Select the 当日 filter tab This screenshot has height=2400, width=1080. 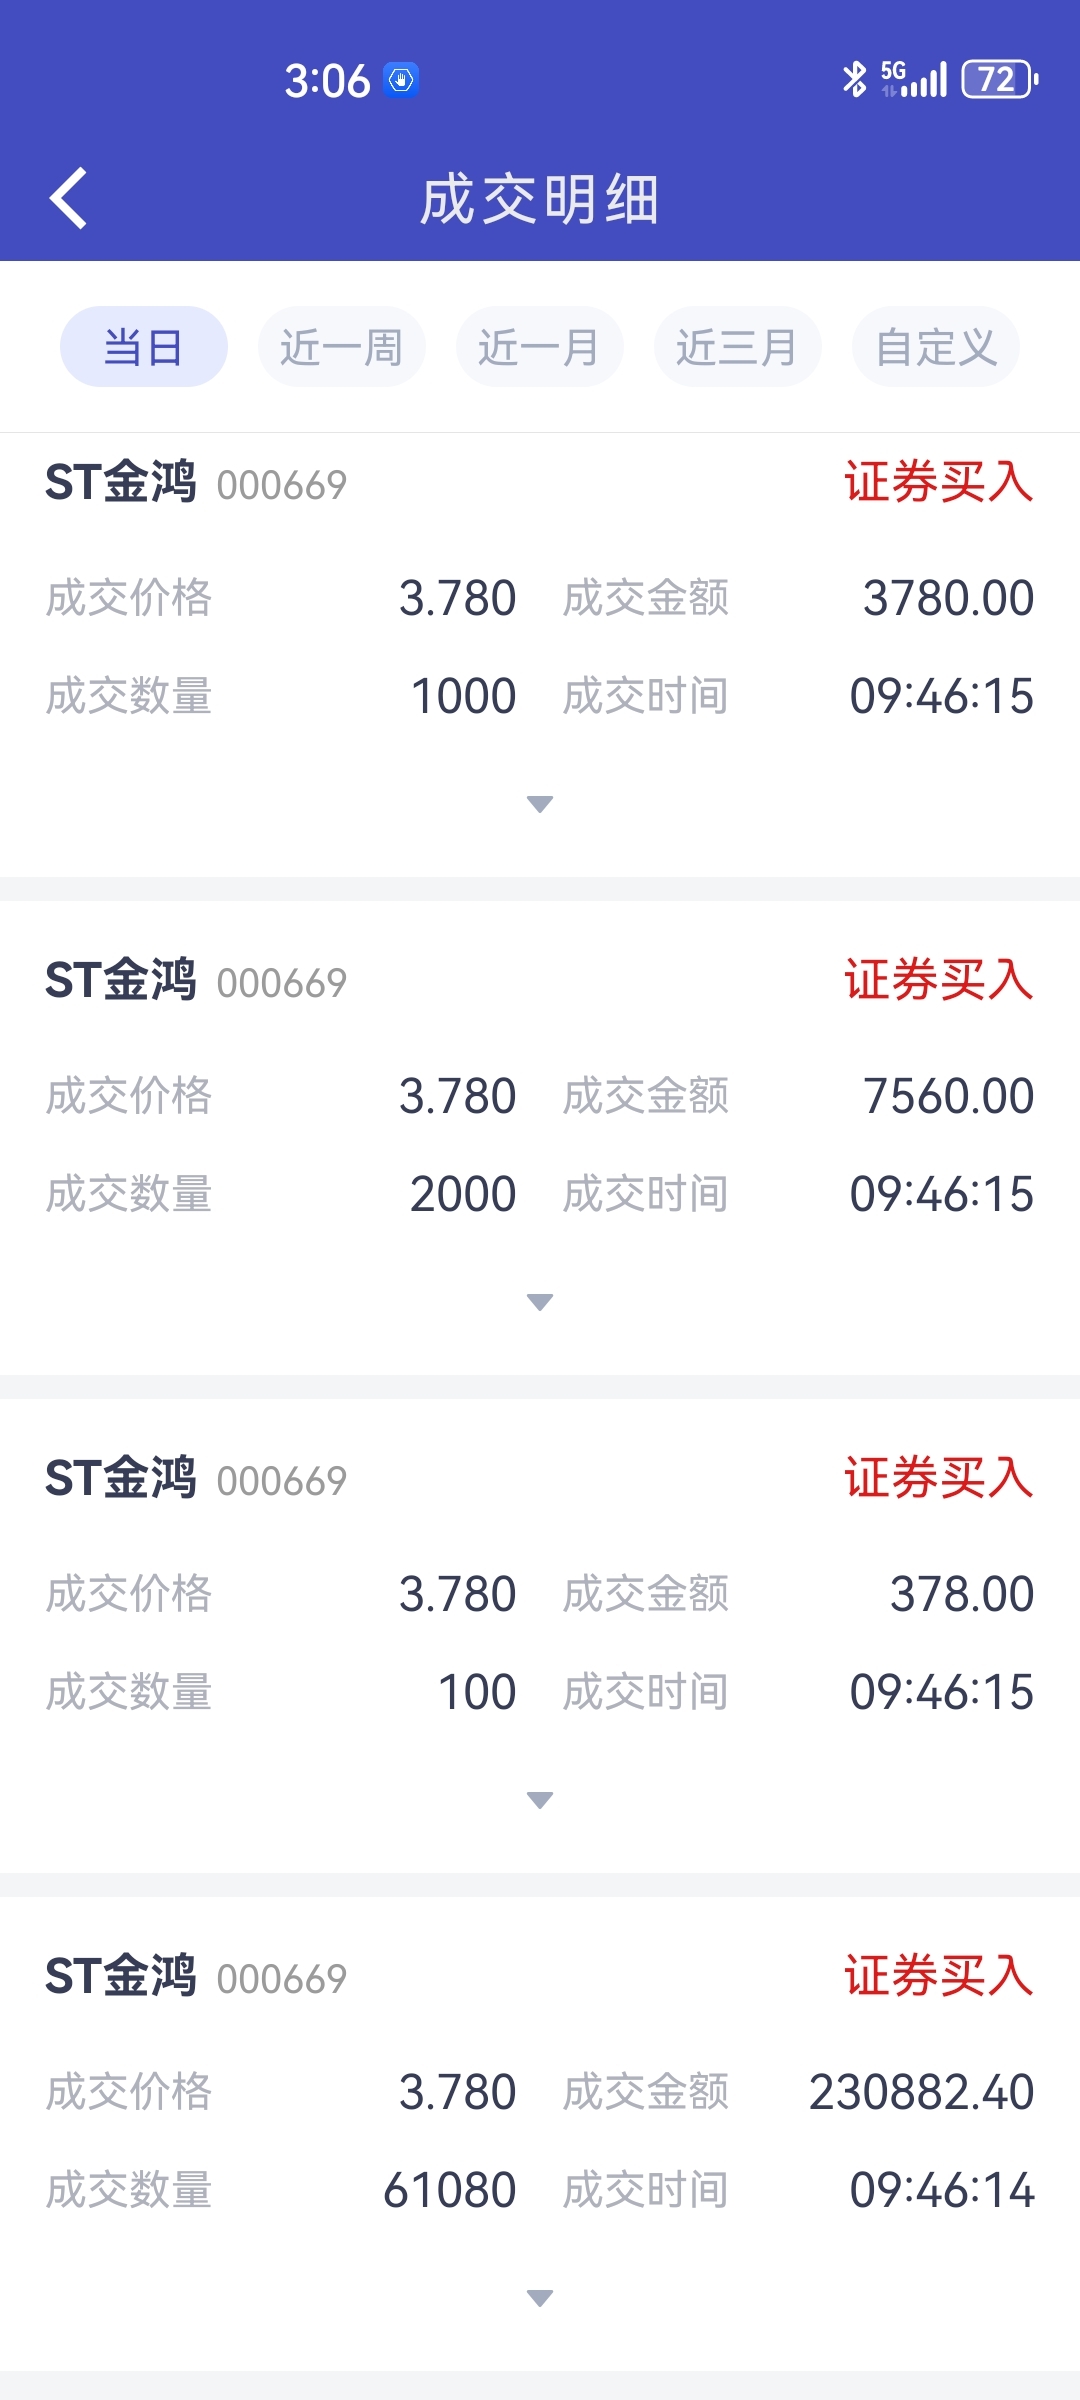144,347
